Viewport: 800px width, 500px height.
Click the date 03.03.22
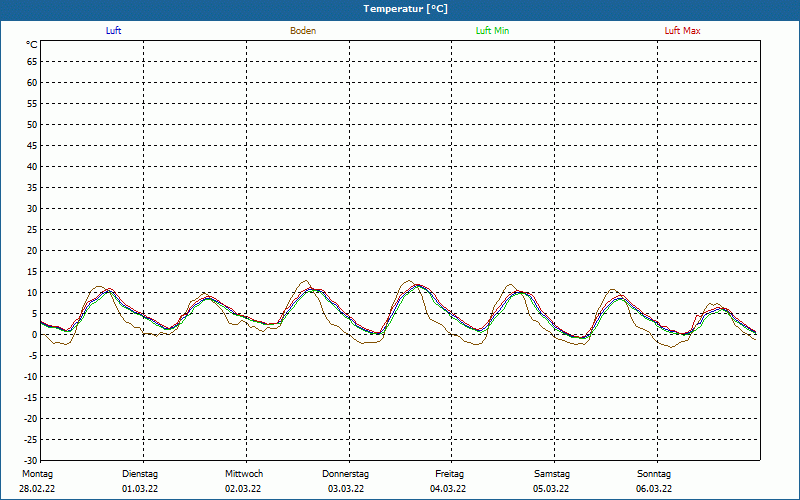(x=346, y=489)
